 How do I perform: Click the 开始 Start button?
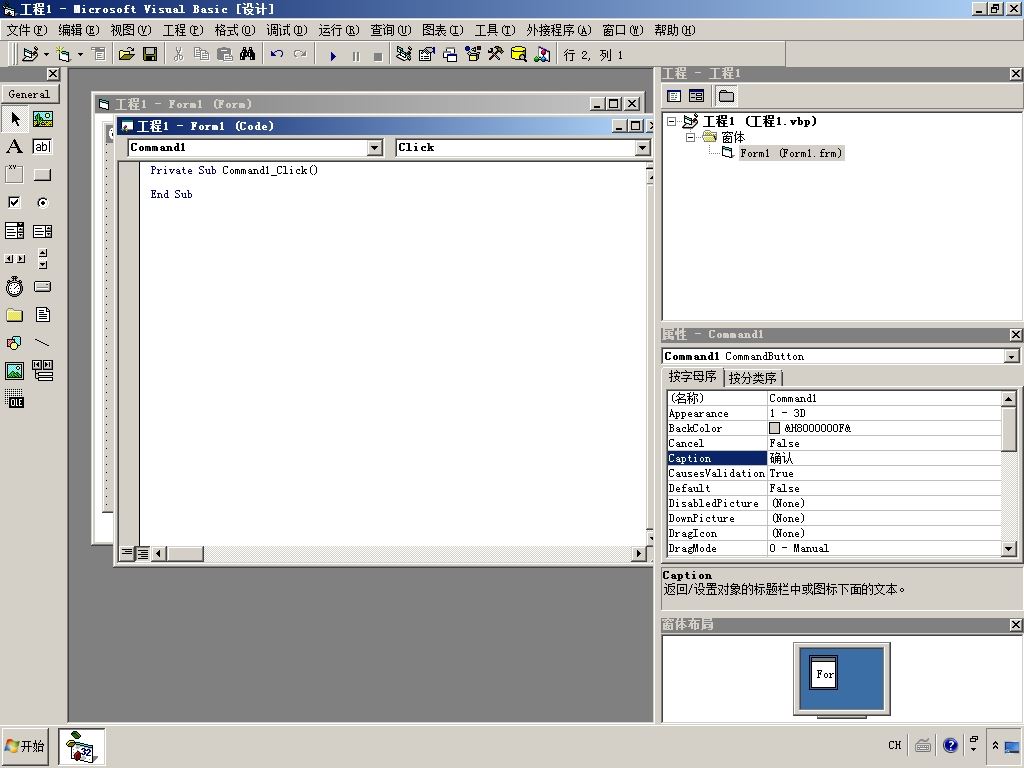24,746
